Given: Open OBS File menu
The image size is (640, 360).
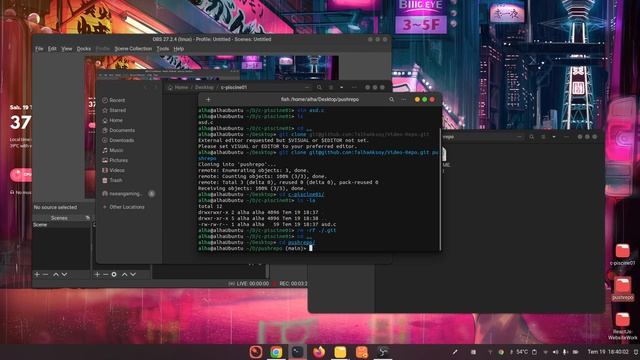Looking at the screenshot, I should [39, 49].
